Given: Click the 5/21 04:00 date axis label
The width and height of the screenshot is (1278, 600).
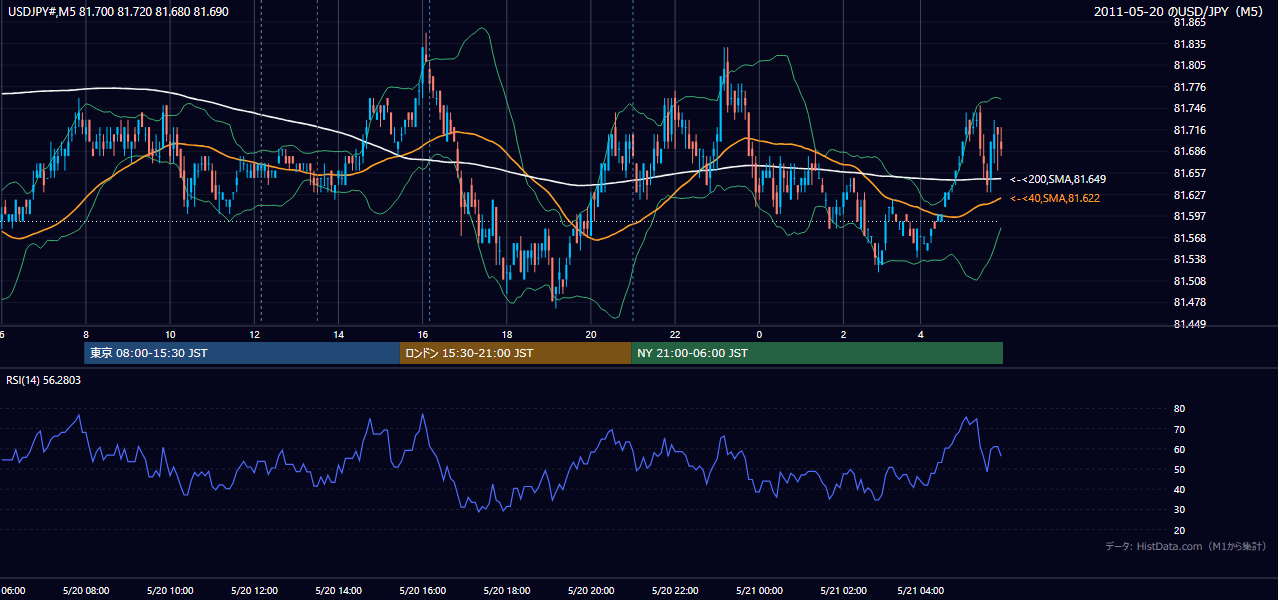Looking at the screenshot, I should pyautogui.click(x=921, y=591).
